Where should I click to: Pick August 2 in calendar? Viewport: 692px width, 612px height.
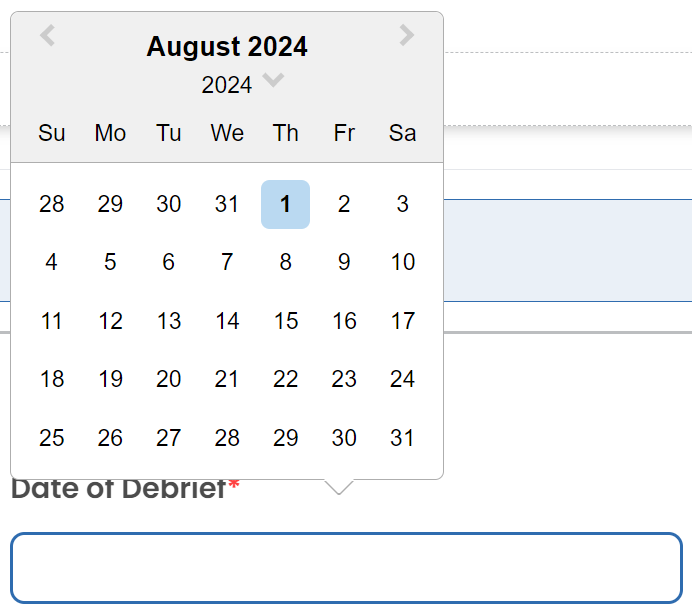[x=344, y=204]
